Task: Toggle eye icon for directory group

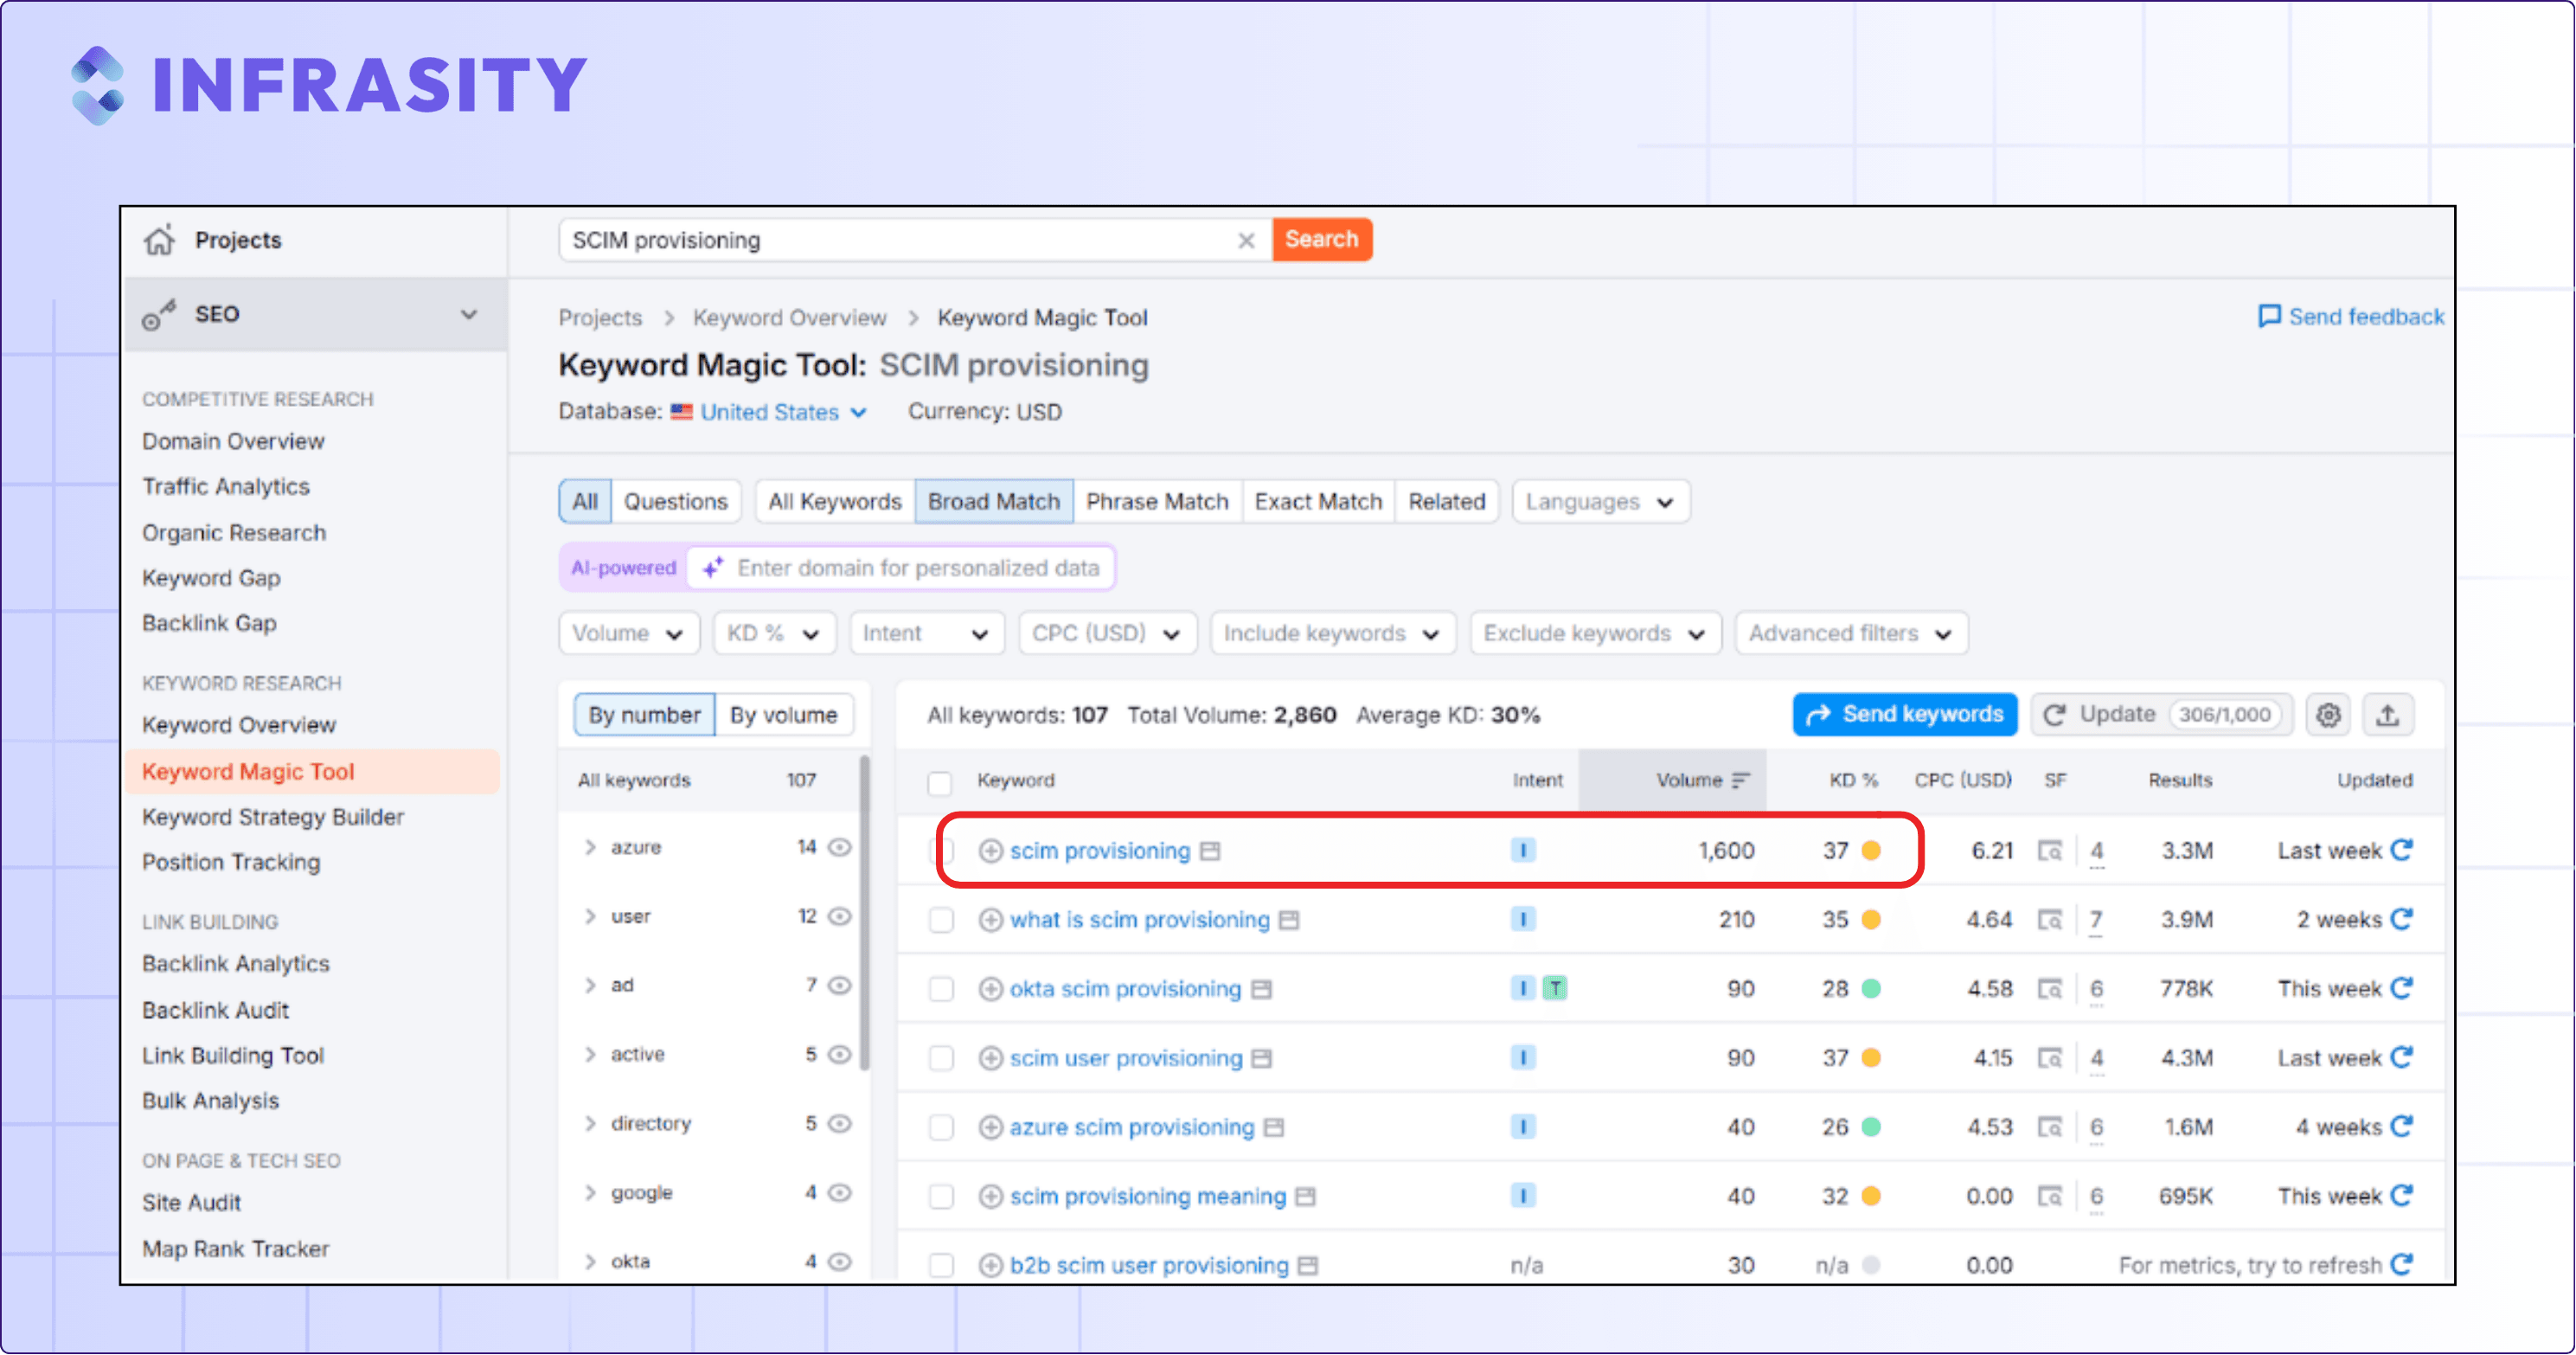Action: pos(840,1123)
